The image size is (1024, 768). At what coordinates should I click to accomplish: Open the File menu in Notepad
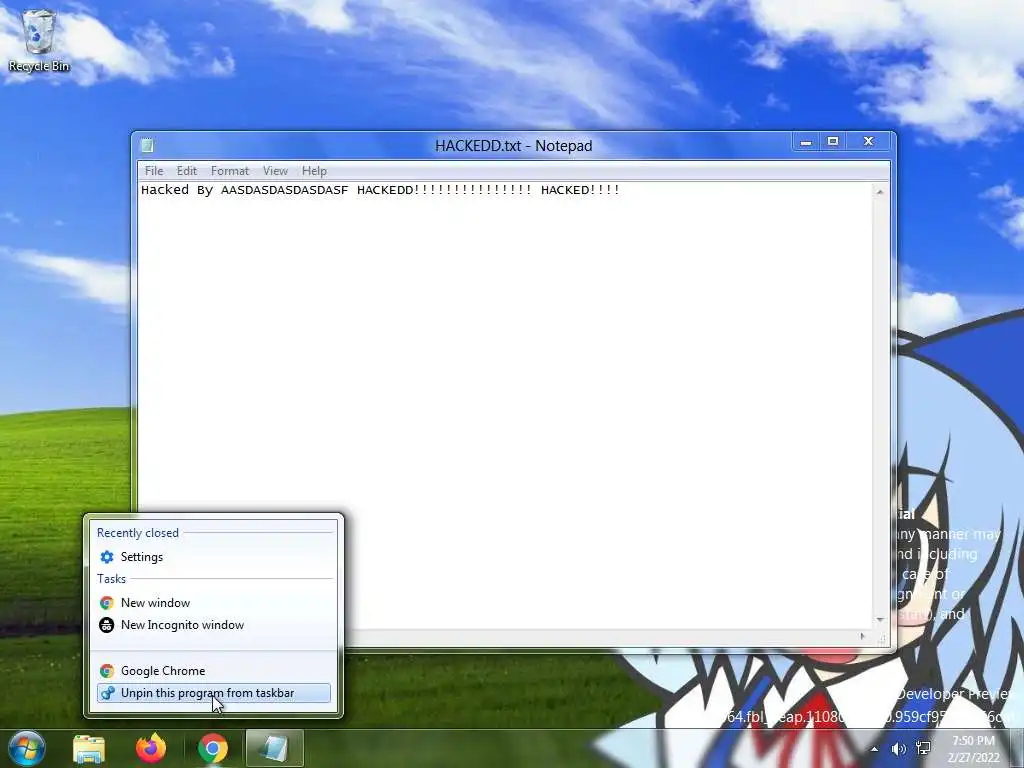[x=154, y=171]
